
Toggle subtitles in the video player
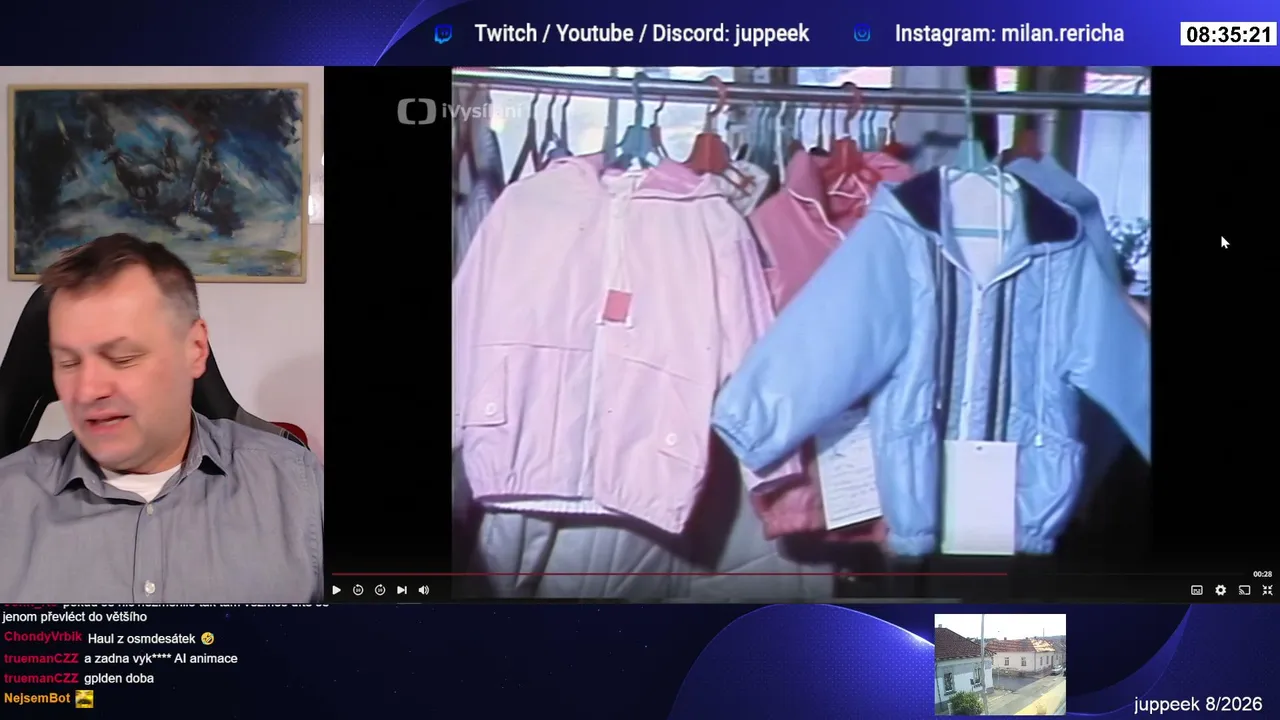[1197, 590]
